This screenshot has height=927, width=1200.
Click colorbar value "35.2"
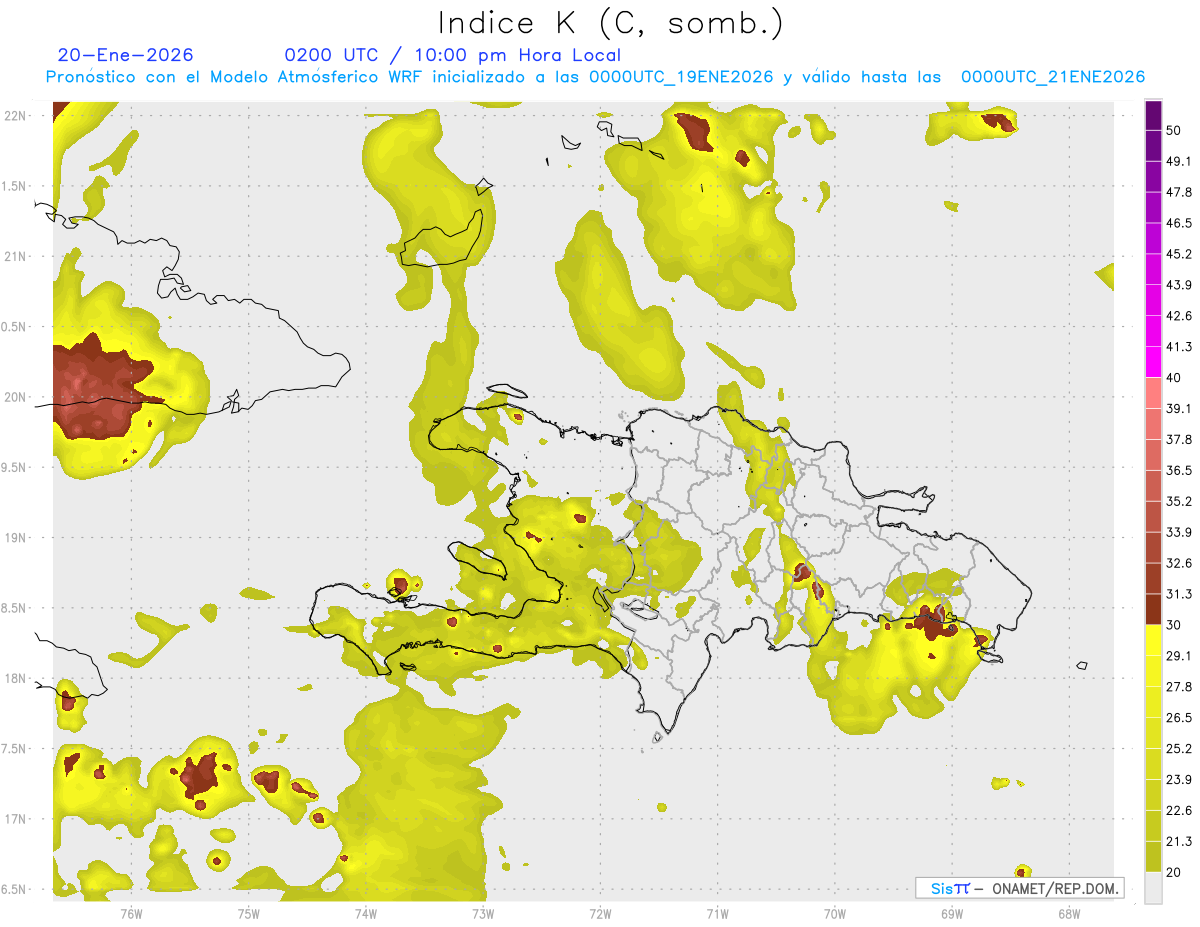tap(1180, 501)
